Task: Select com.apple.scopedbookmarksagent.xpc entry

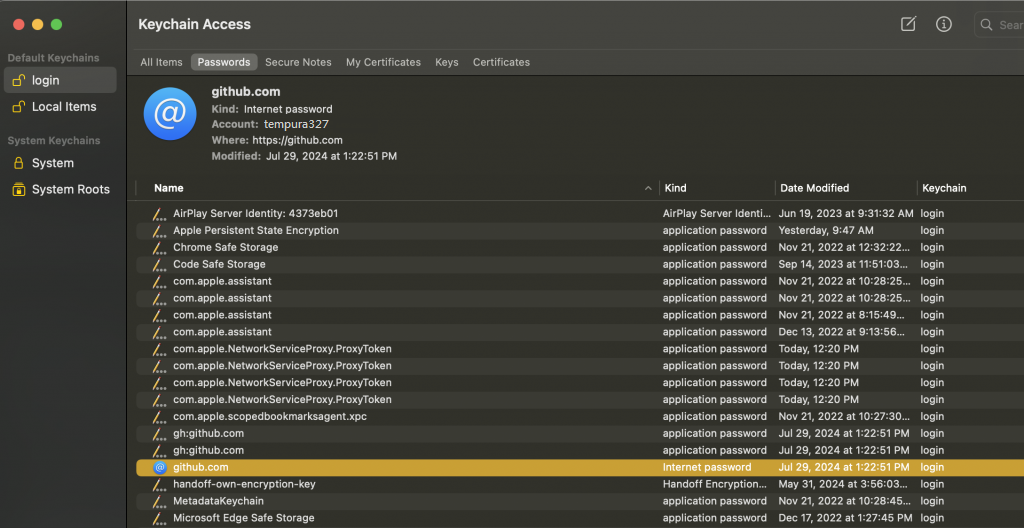Action: click(580, 416)
